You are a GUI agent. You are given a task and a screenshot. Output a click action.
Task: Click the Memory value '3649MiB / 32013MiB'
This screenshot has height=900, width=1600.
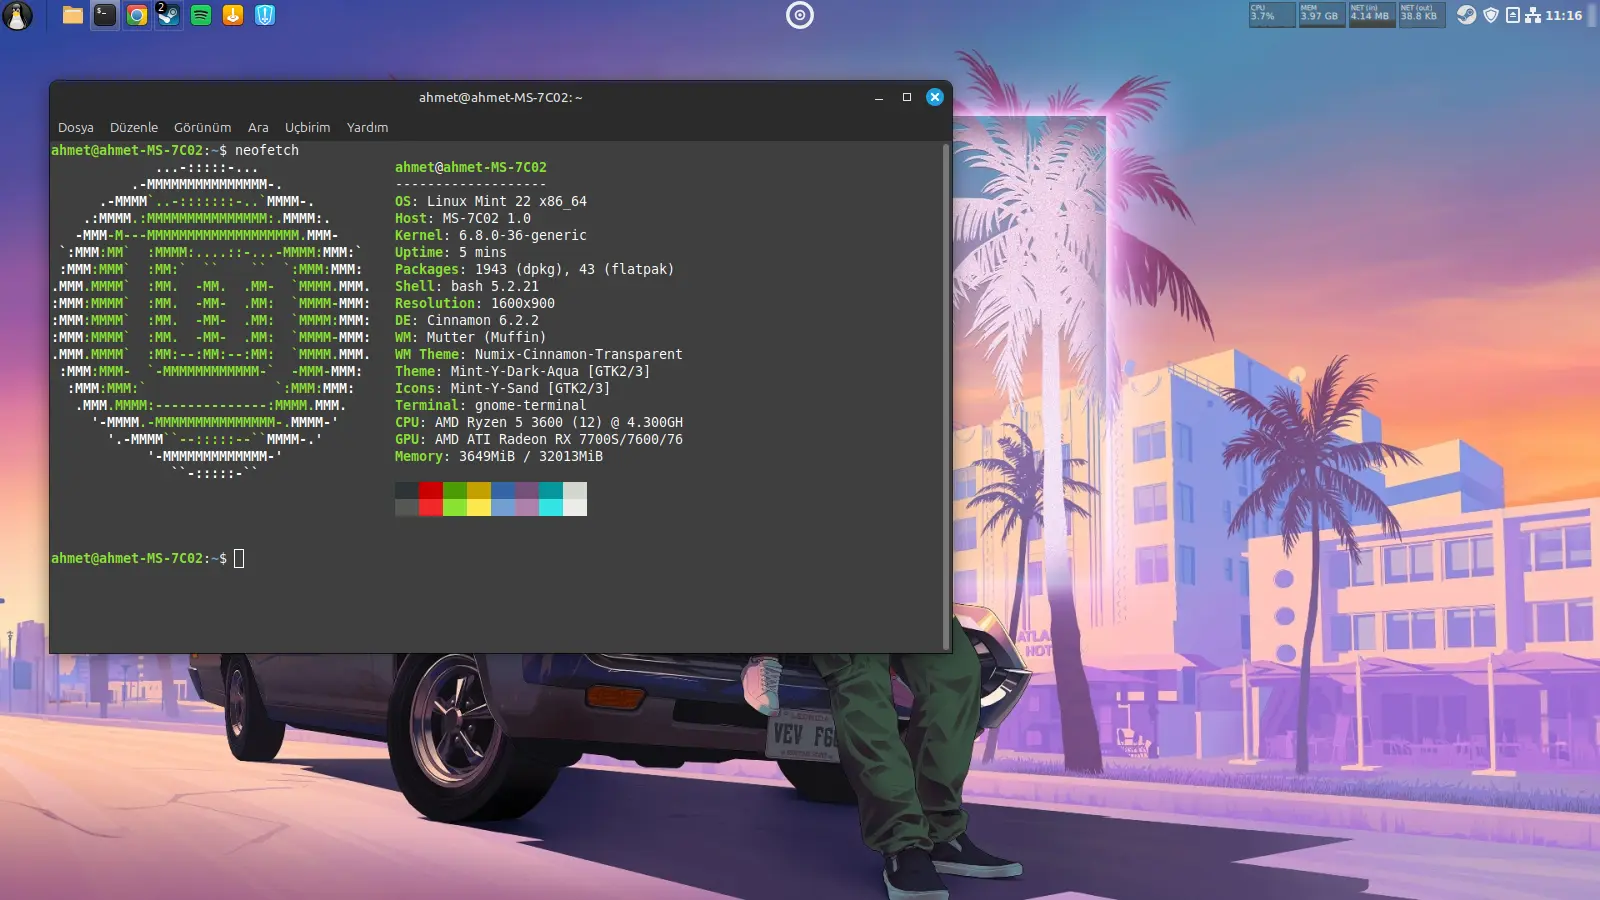[531, 456]
